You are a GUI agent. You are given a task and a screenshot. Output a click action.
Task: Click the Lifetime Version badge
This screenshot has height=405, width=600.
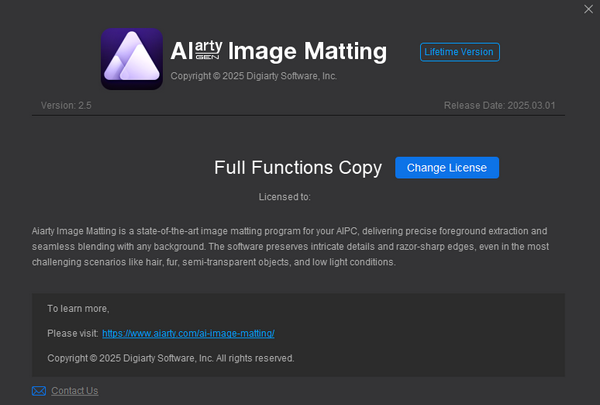point(459,52)
